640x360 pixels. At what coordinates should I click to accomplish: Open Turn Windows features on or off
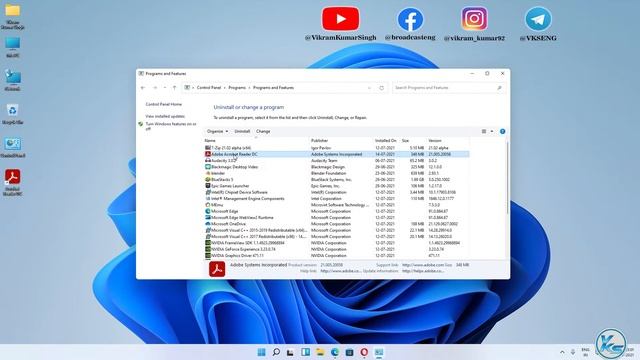[x=171, y=126]
